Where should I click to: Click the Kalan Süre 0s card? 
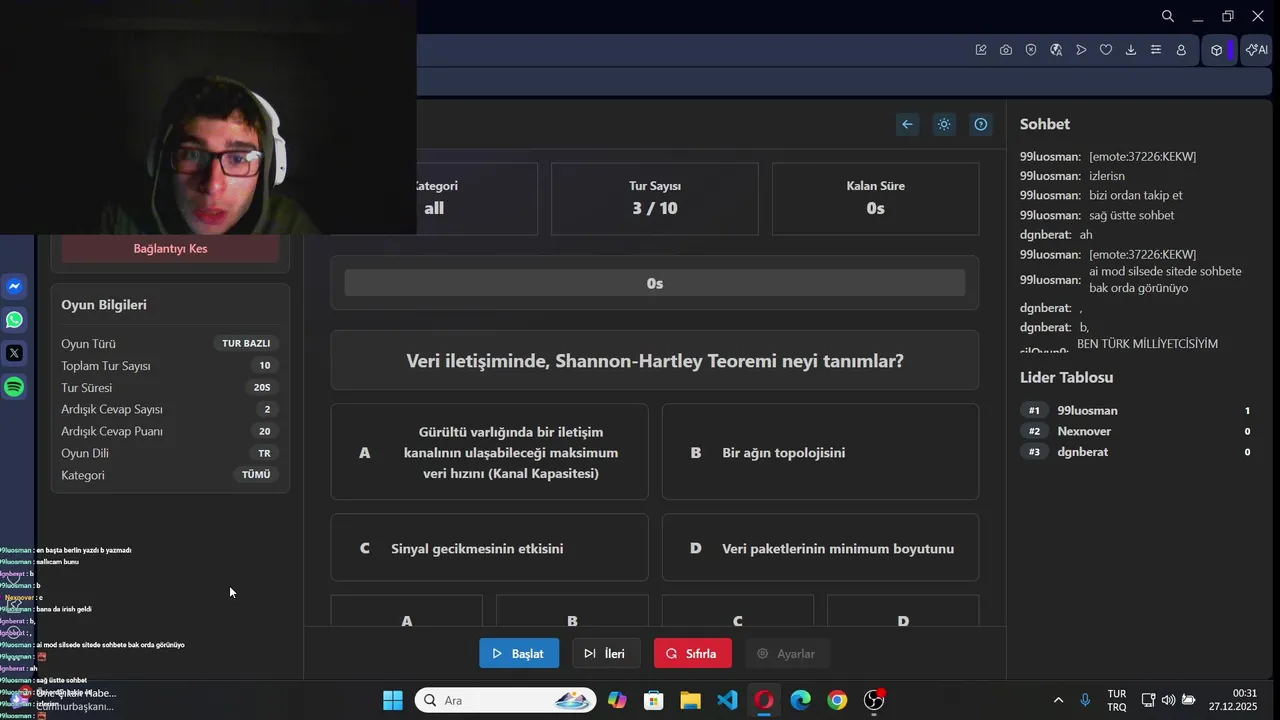coord(875,199)
